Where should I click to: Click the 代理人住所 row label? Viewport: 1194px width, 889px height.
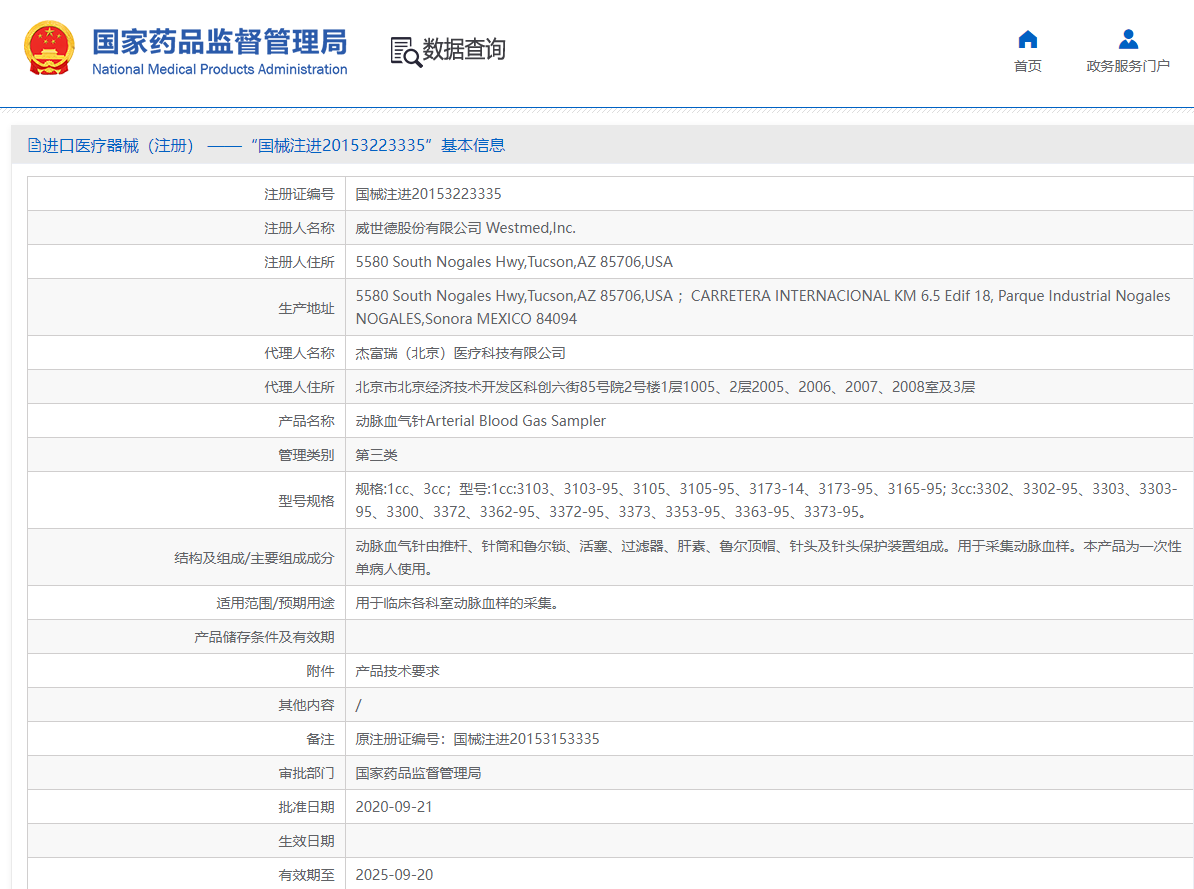point(299,387)
